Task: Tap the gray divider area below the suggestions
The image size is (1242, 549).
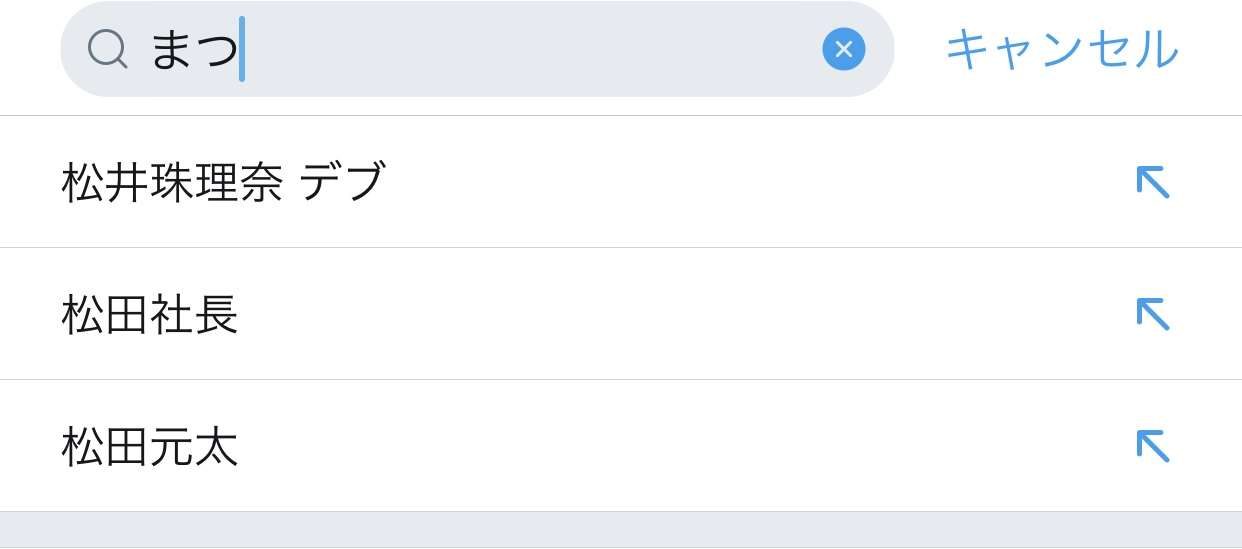Action: pos(621,530)
